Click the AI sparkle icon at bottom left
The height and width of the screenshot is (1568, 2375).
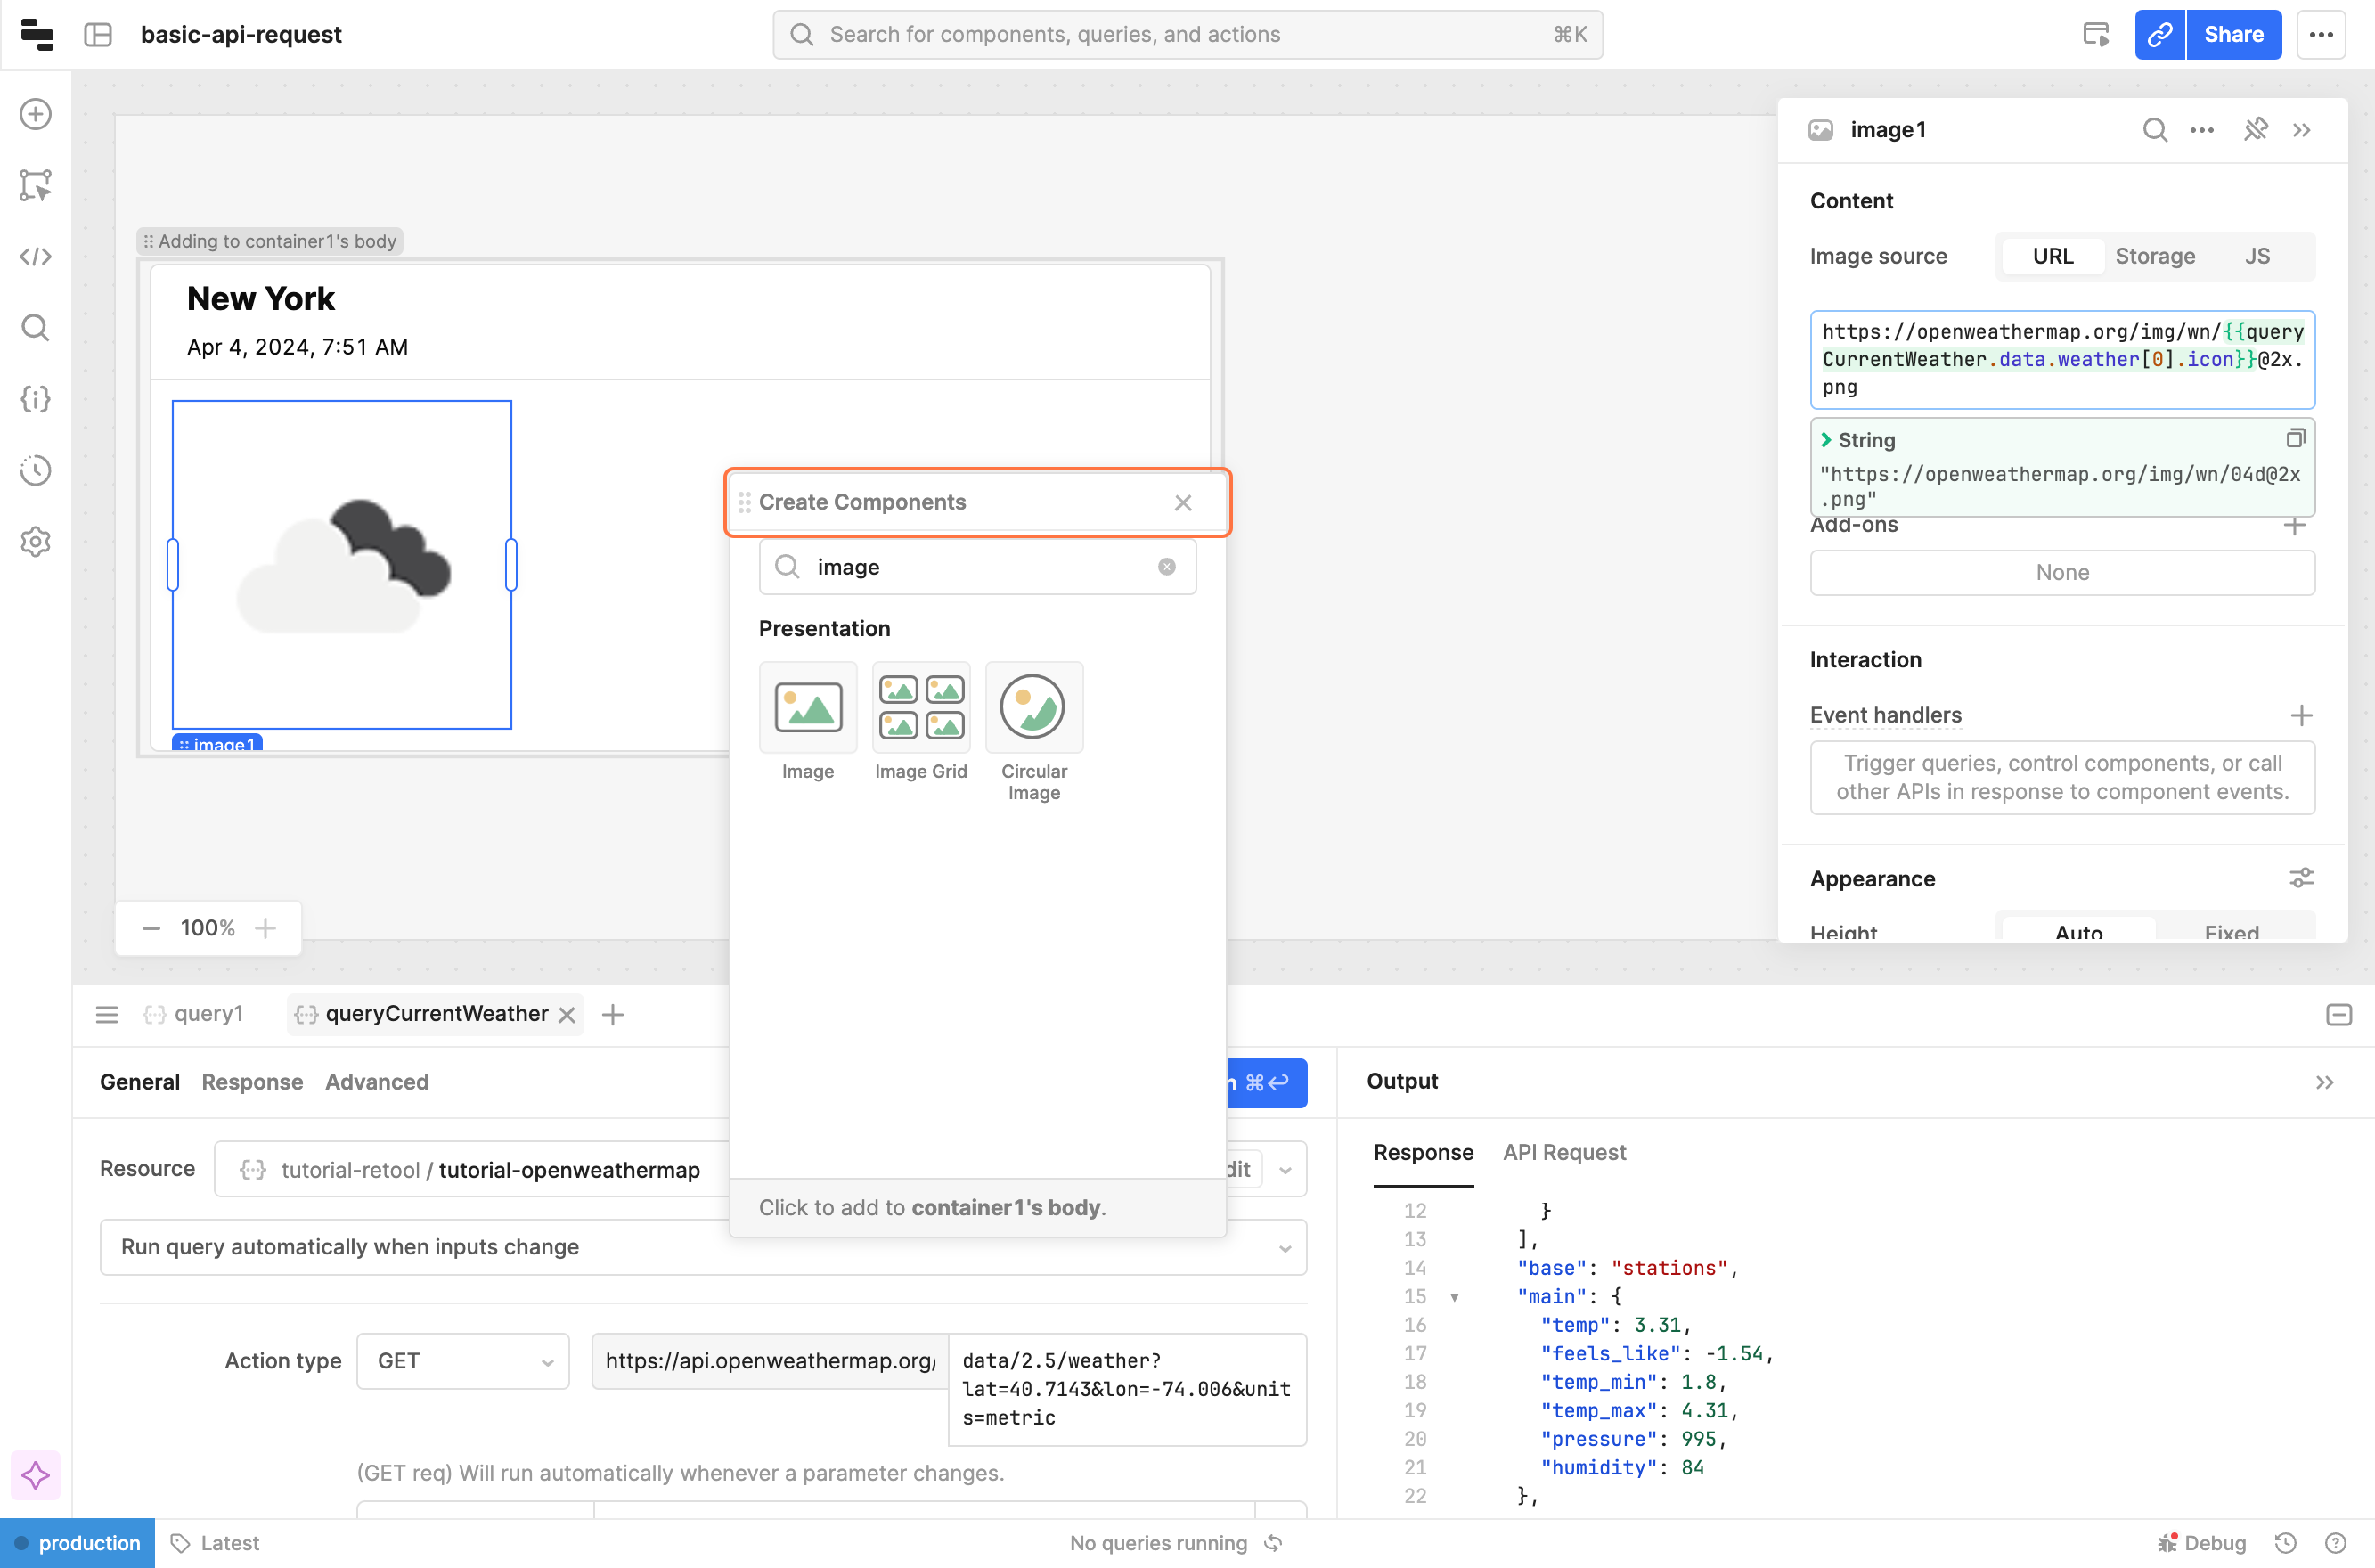36,1475
